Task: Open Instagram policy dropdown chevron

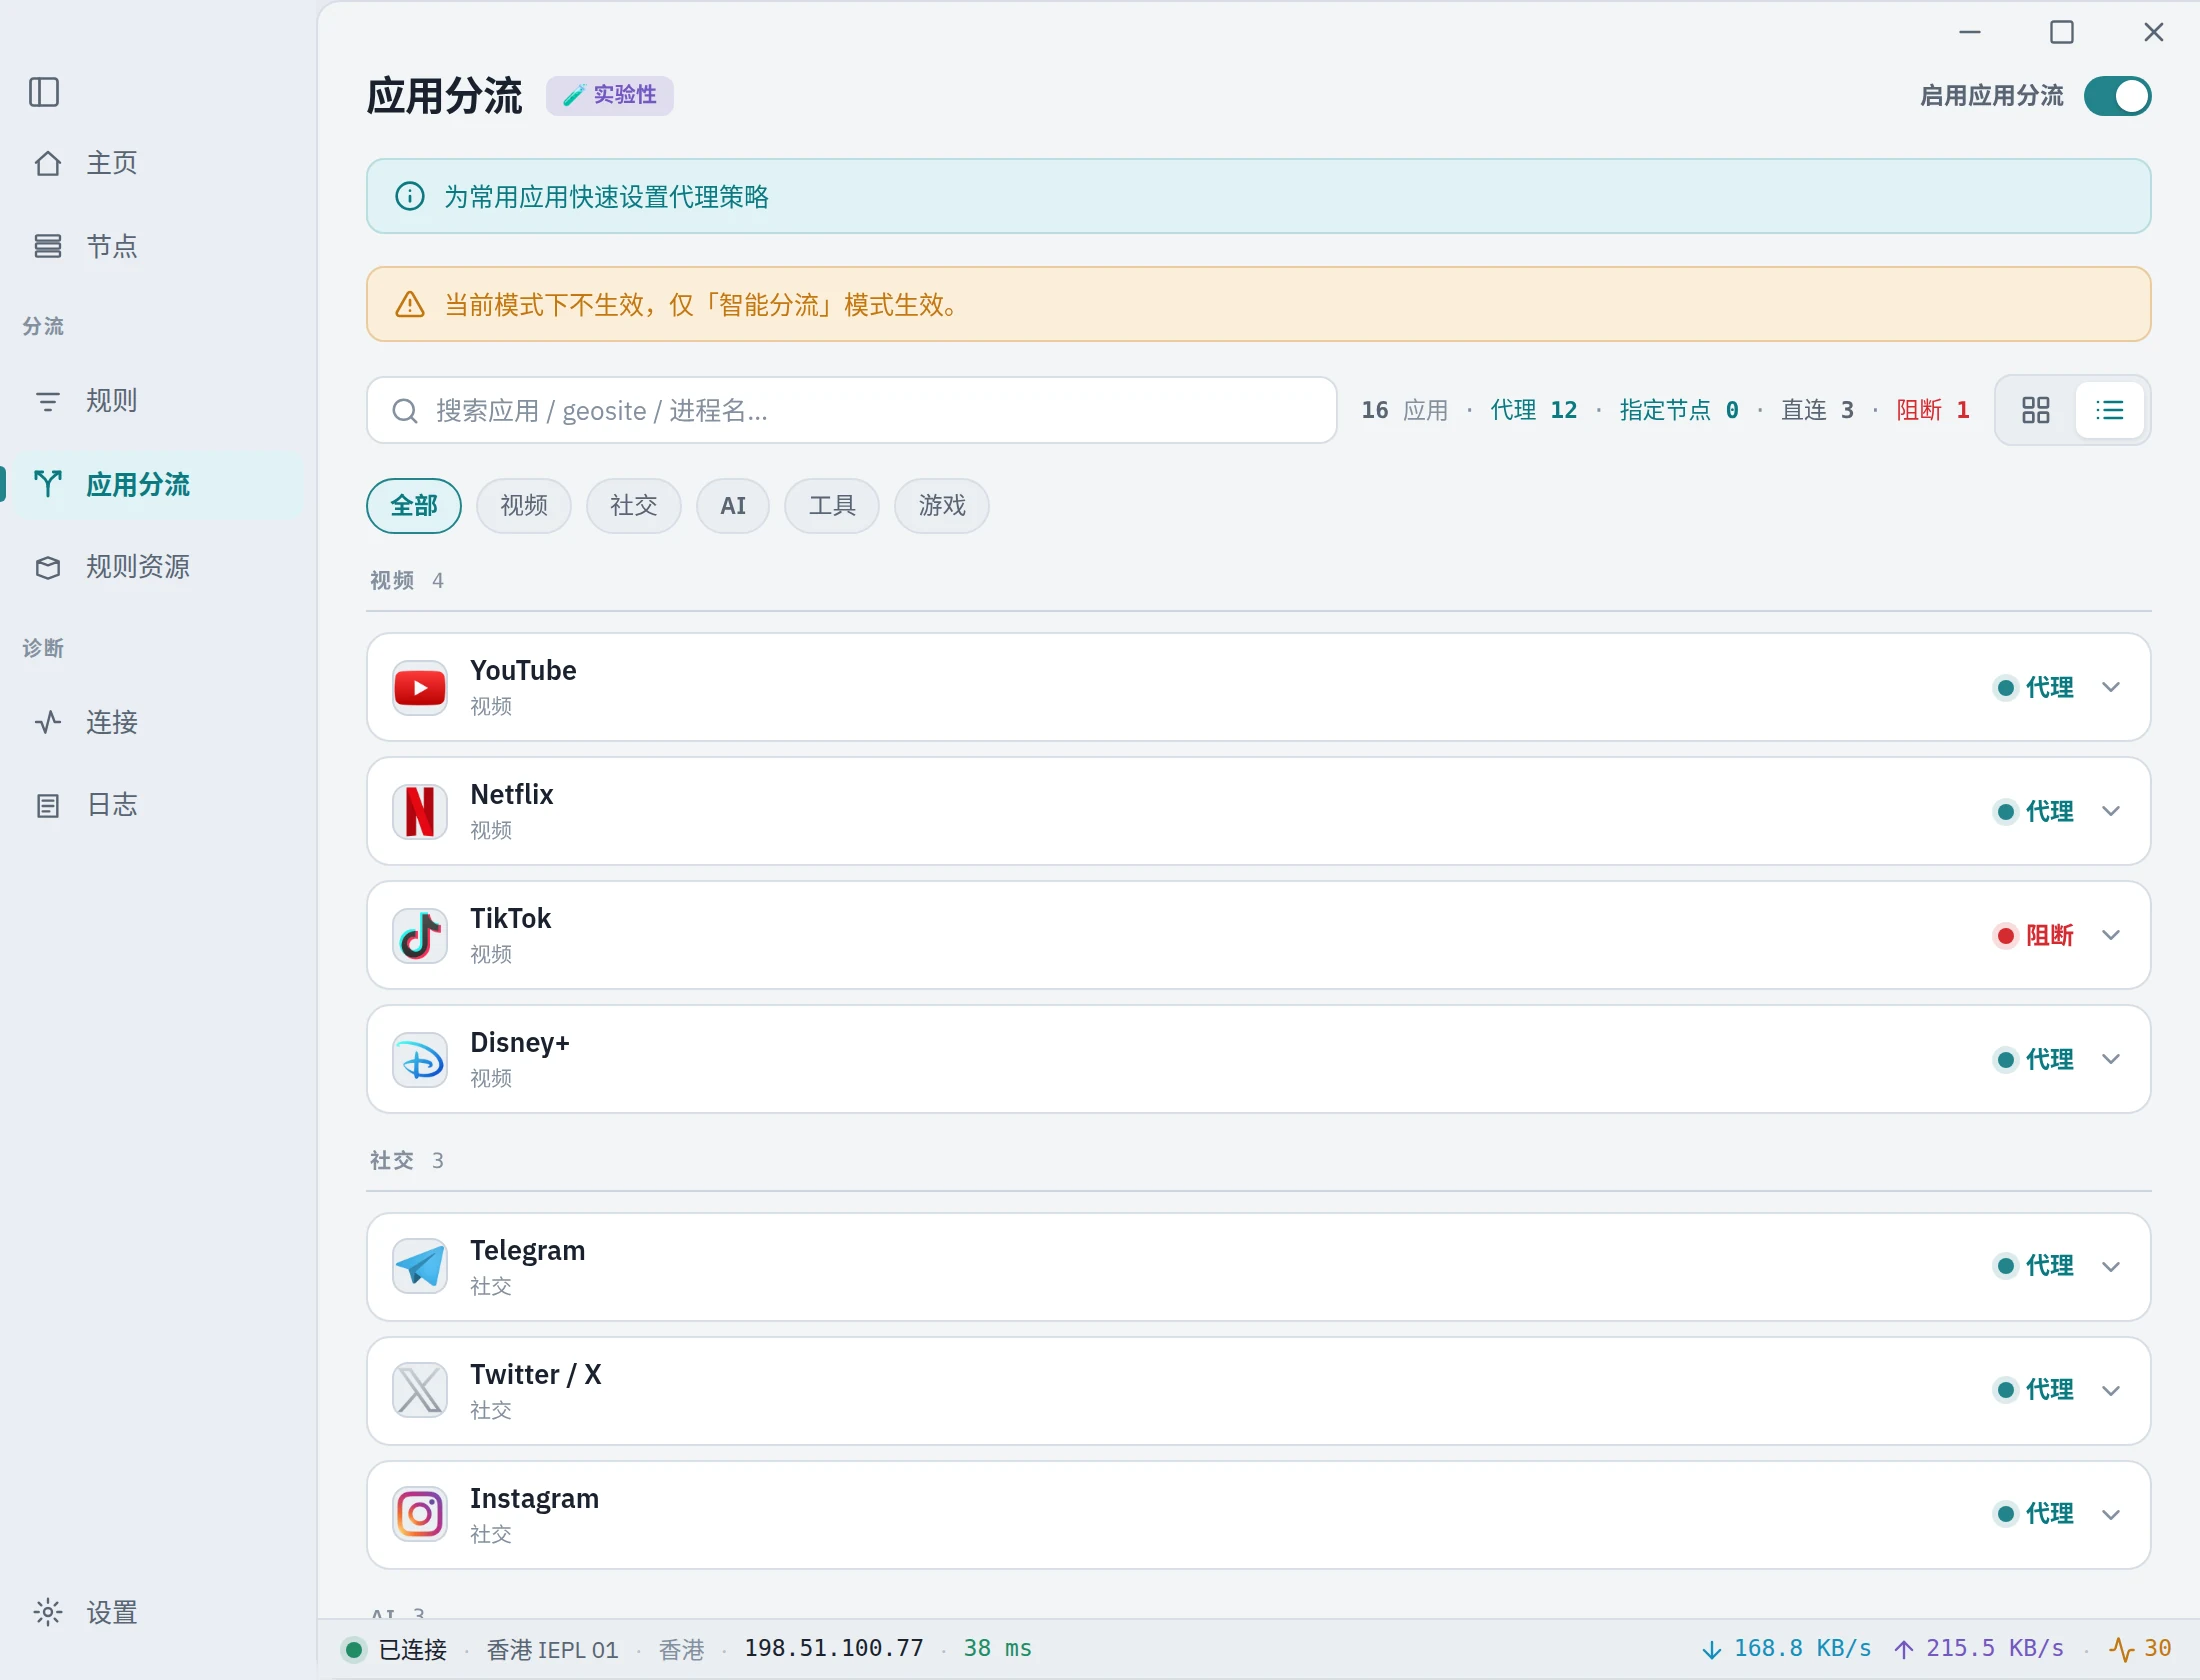Action: pyautogui.click(x=2111, y=1515)
